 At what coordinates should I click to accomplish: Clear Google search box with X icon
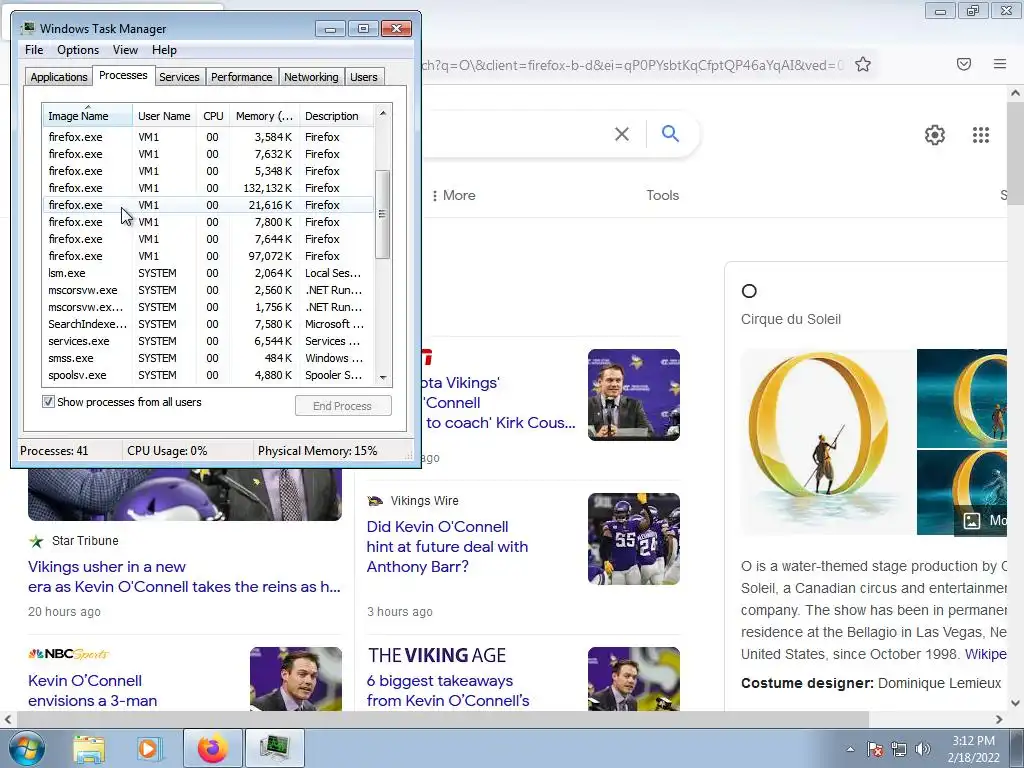pyautogui.click(x=622, y=134)
